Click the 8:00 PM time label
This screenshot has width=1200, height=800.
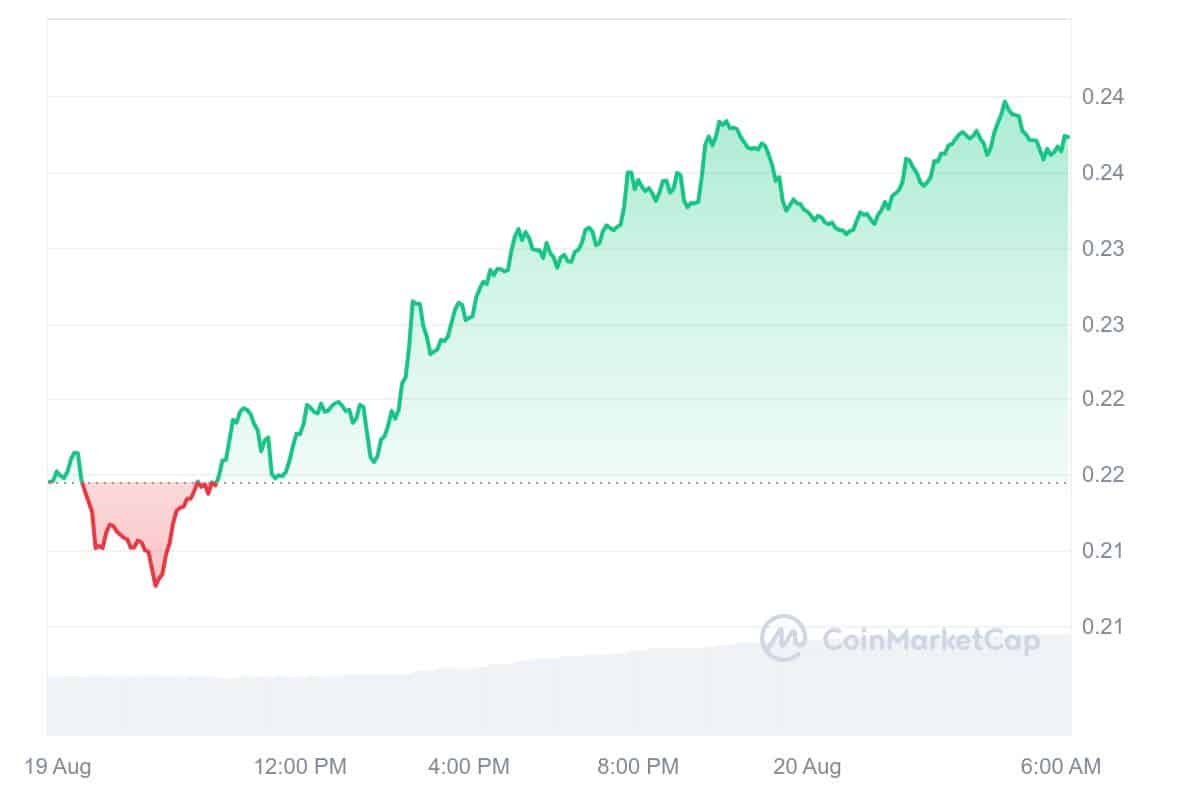(x=638, y=767)
